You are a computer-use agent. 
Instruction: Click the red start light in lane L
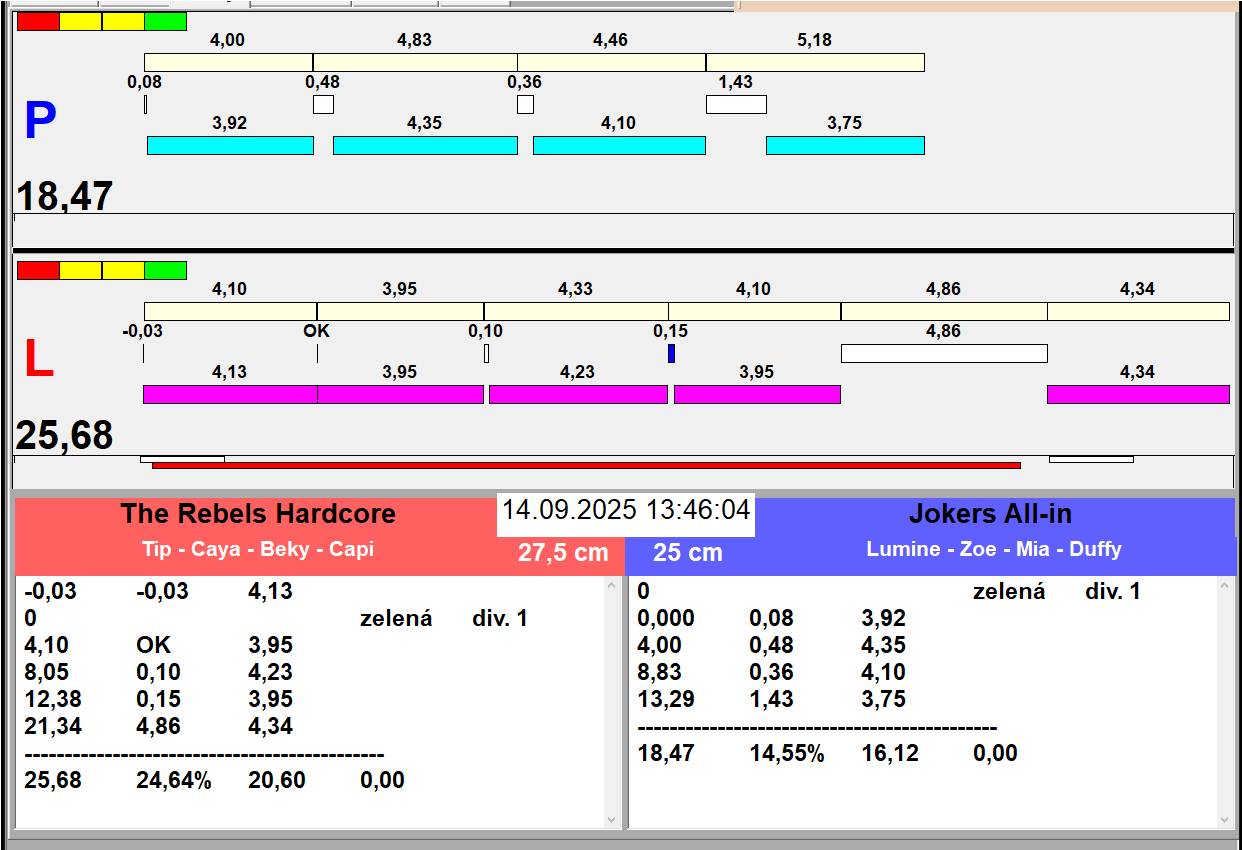(x=38, y=270)
